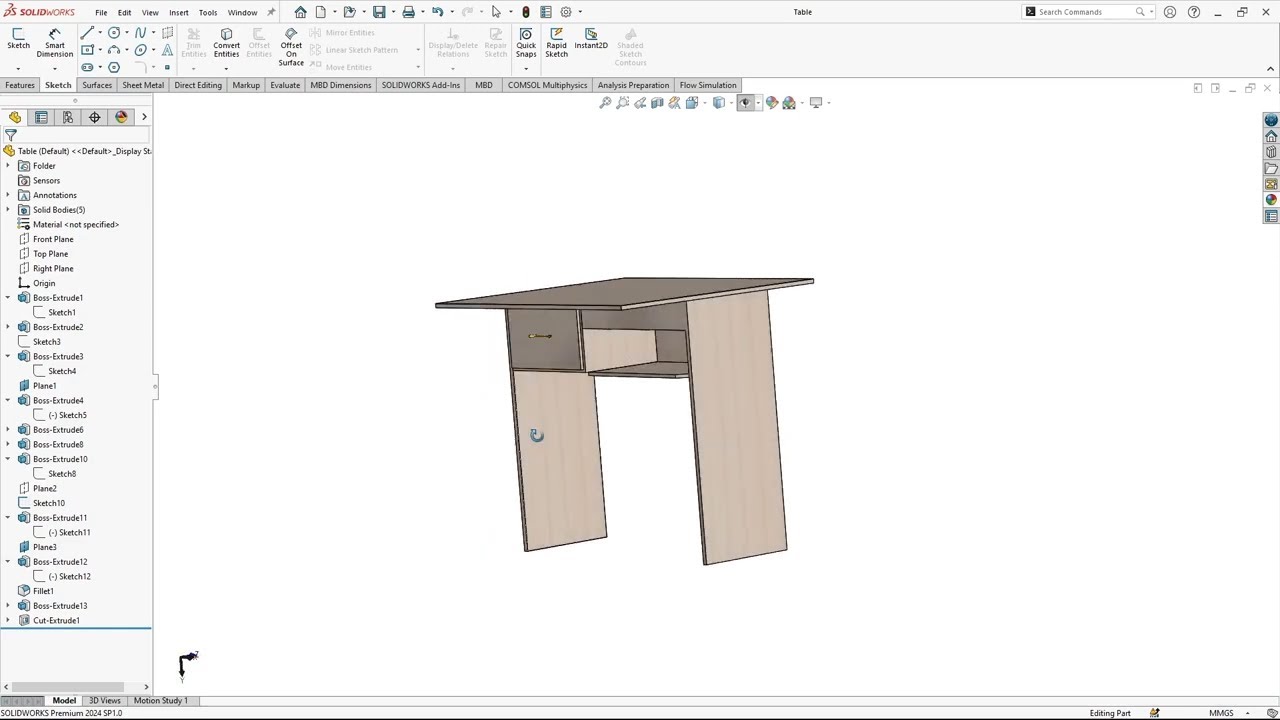Toggle Instant2D mode
The width and height of the screenshot is (1280, 720).
[591, 39]
